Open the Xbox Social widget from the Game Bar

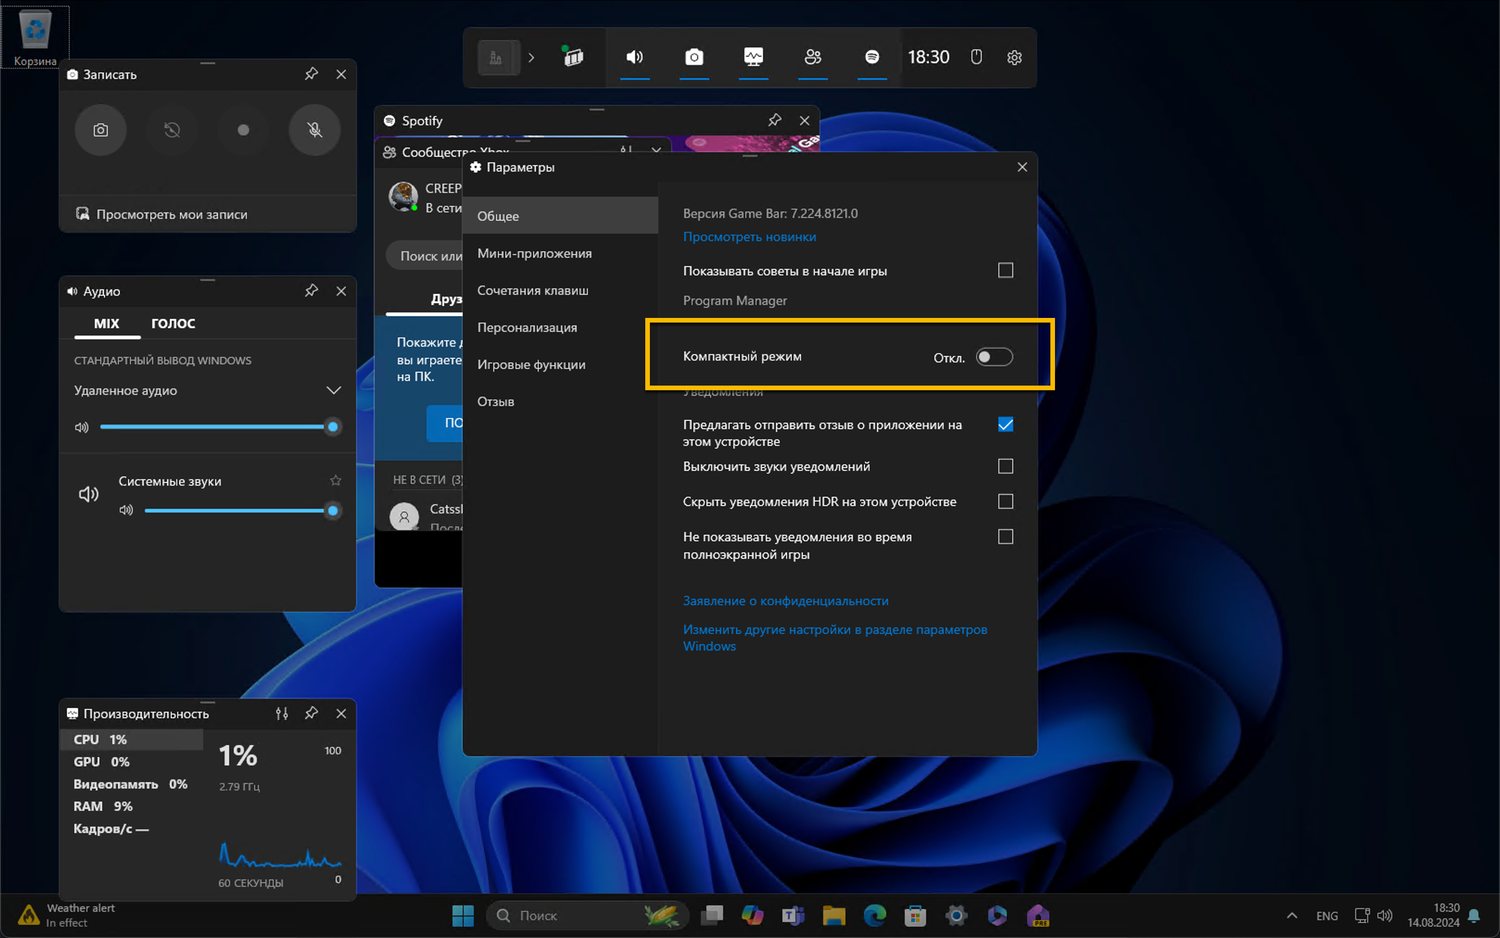click(813, 58)
